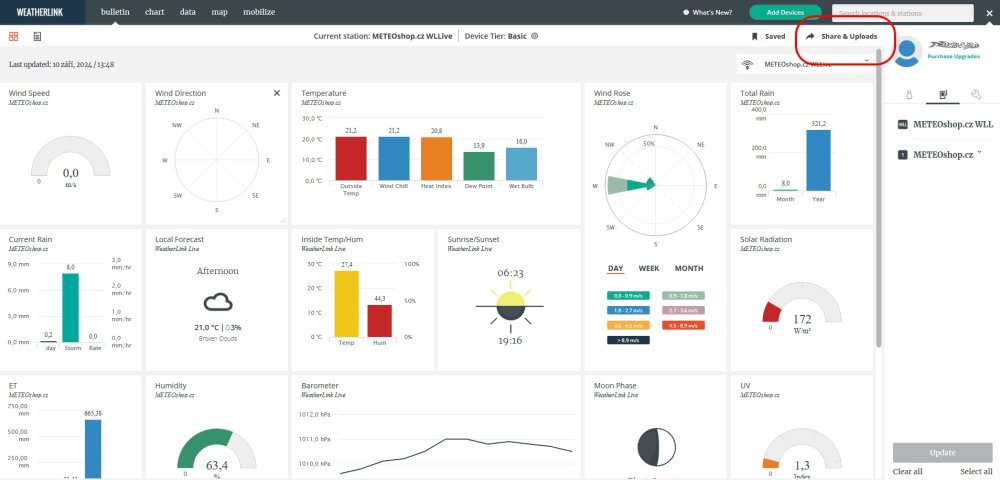Switch Wind Rose to WEEK view

[x=649, y=269]
